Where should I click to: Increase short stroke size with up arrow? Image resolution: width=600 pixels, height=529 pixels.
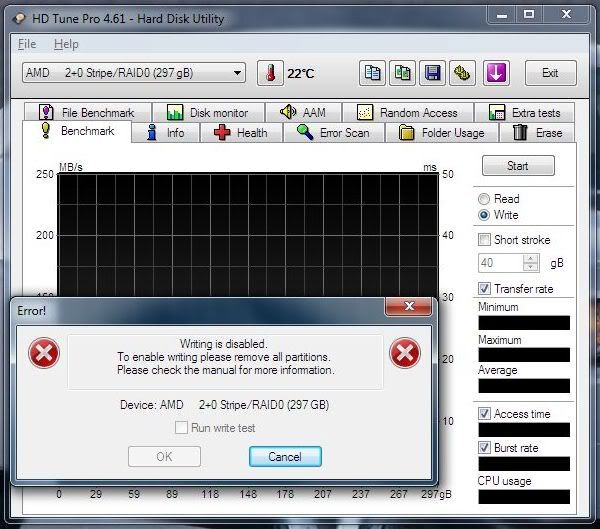point(531,259)
